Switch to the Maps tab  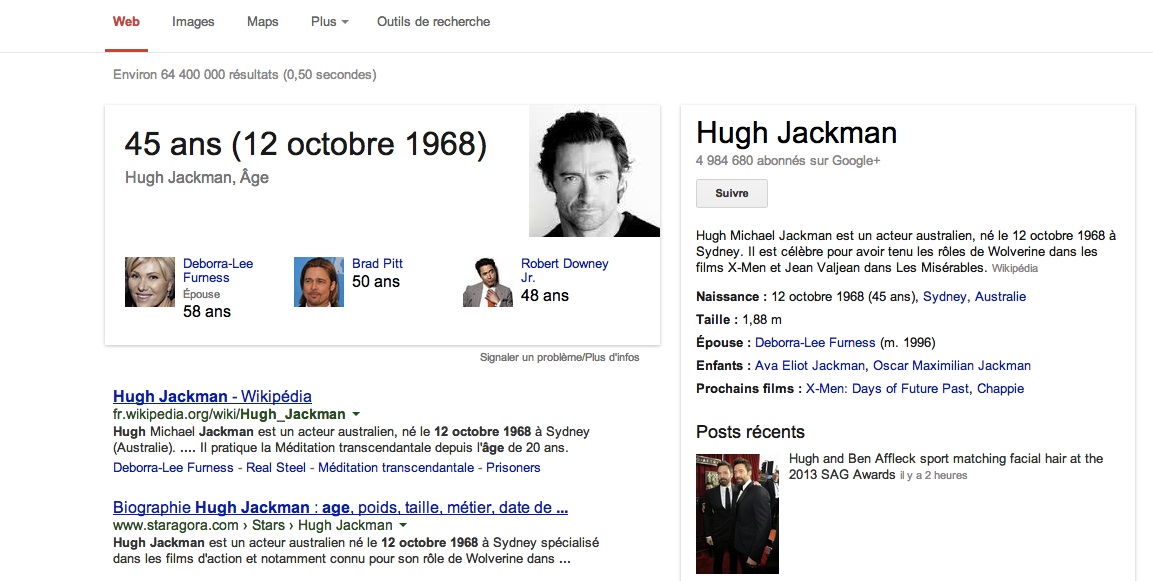click(x=263, y=21)
